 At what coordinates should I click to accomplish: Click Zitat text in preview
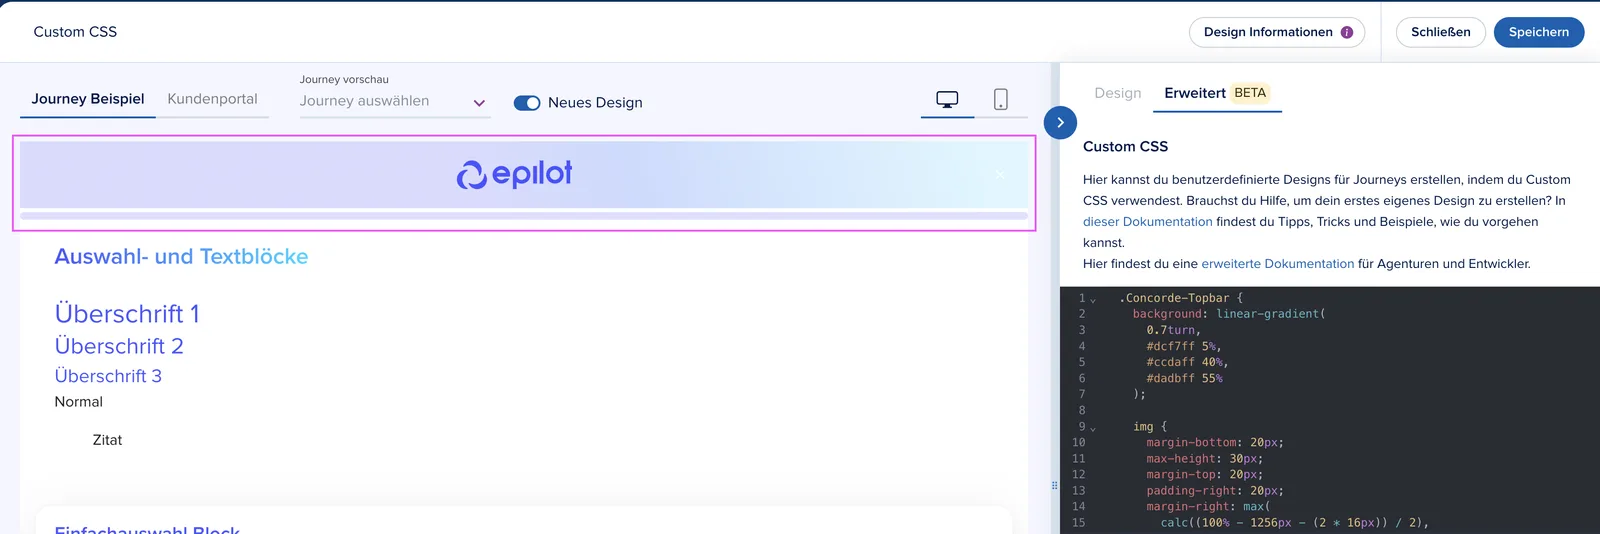point(107,440)
